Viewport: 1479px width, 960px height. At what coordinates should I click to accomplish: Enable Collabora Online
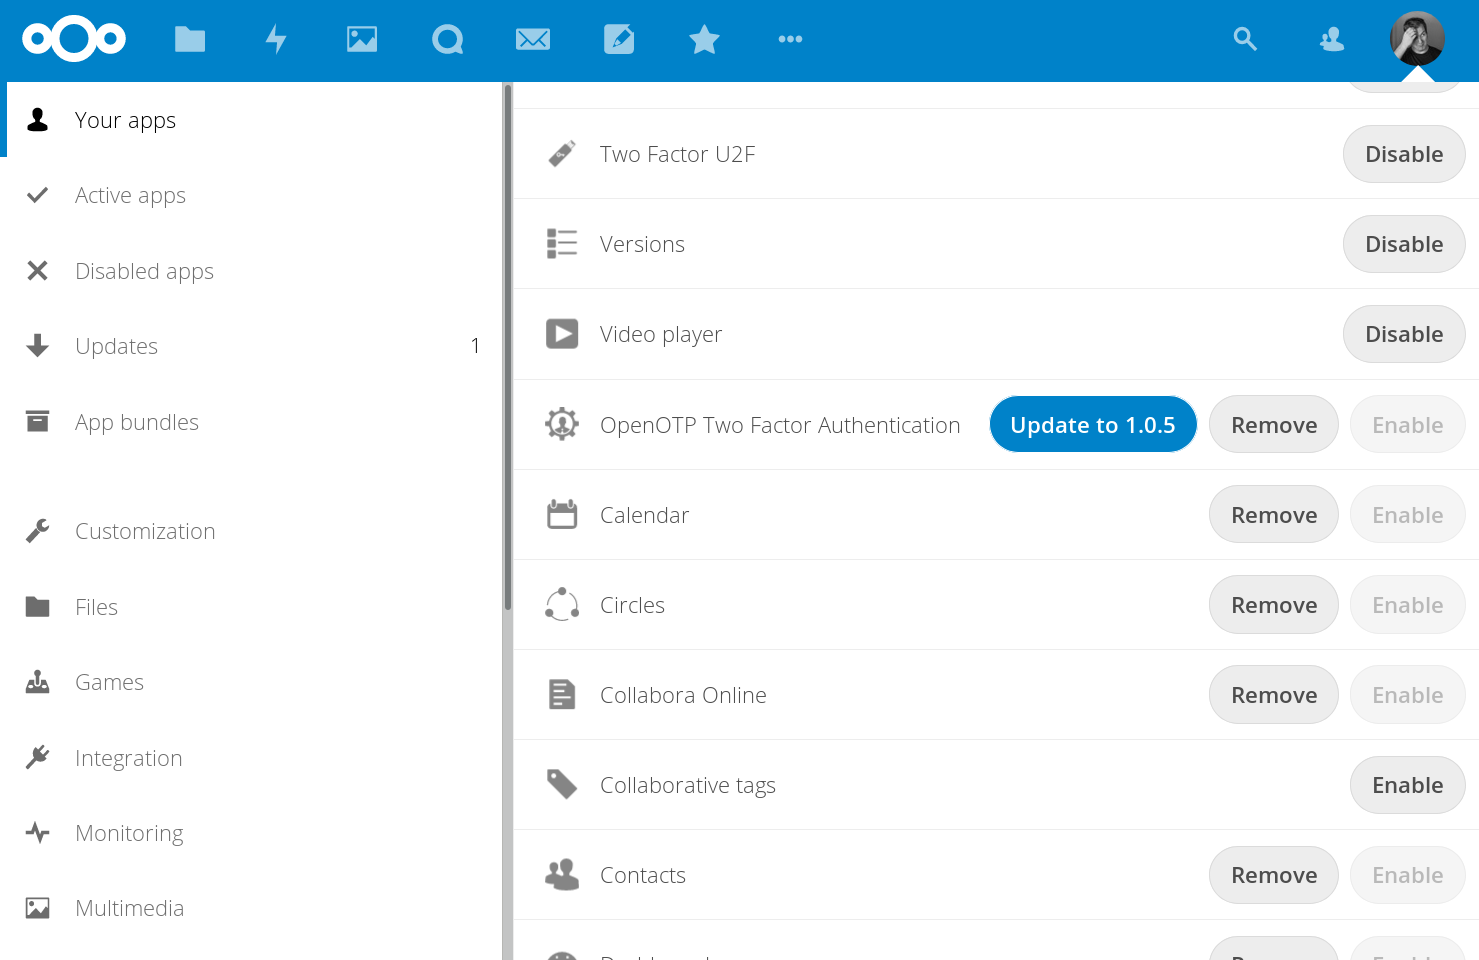pyautogui.click(x=1408, y=694)
